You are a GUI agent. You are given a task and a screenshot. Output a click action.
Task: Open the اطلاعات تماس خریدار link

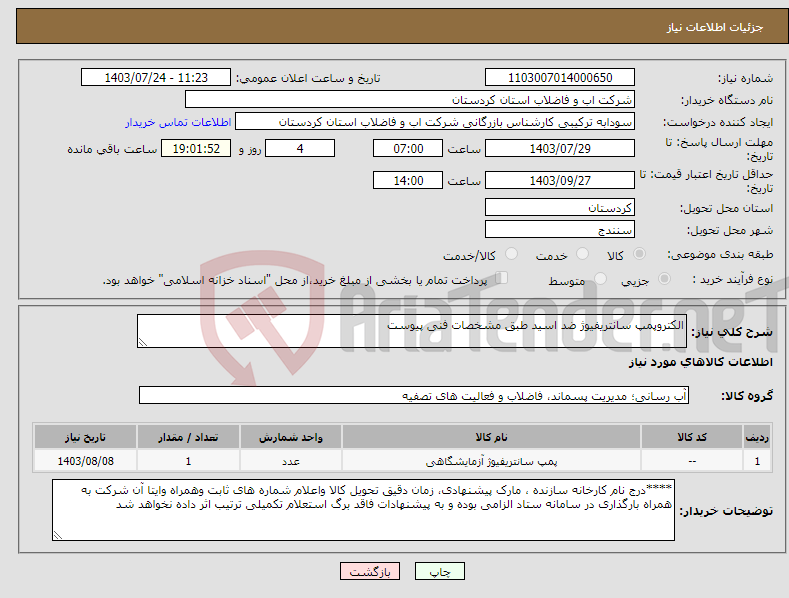[x=178, y=122]
